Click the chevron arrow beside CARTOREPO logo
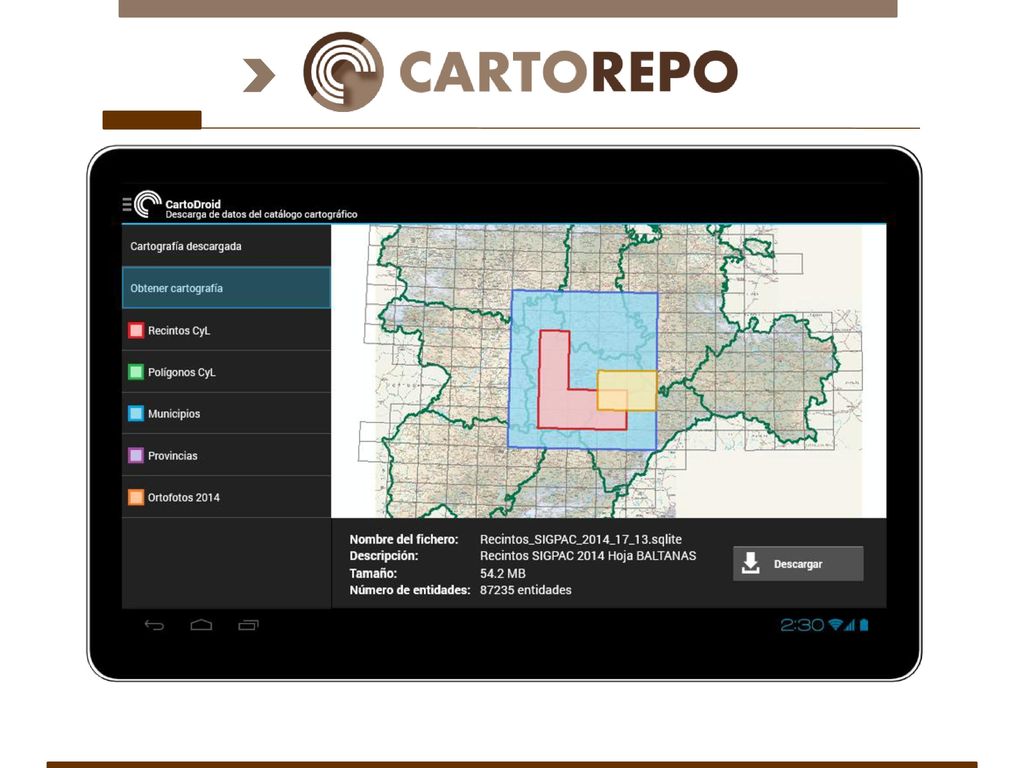 tap(259, 75)
